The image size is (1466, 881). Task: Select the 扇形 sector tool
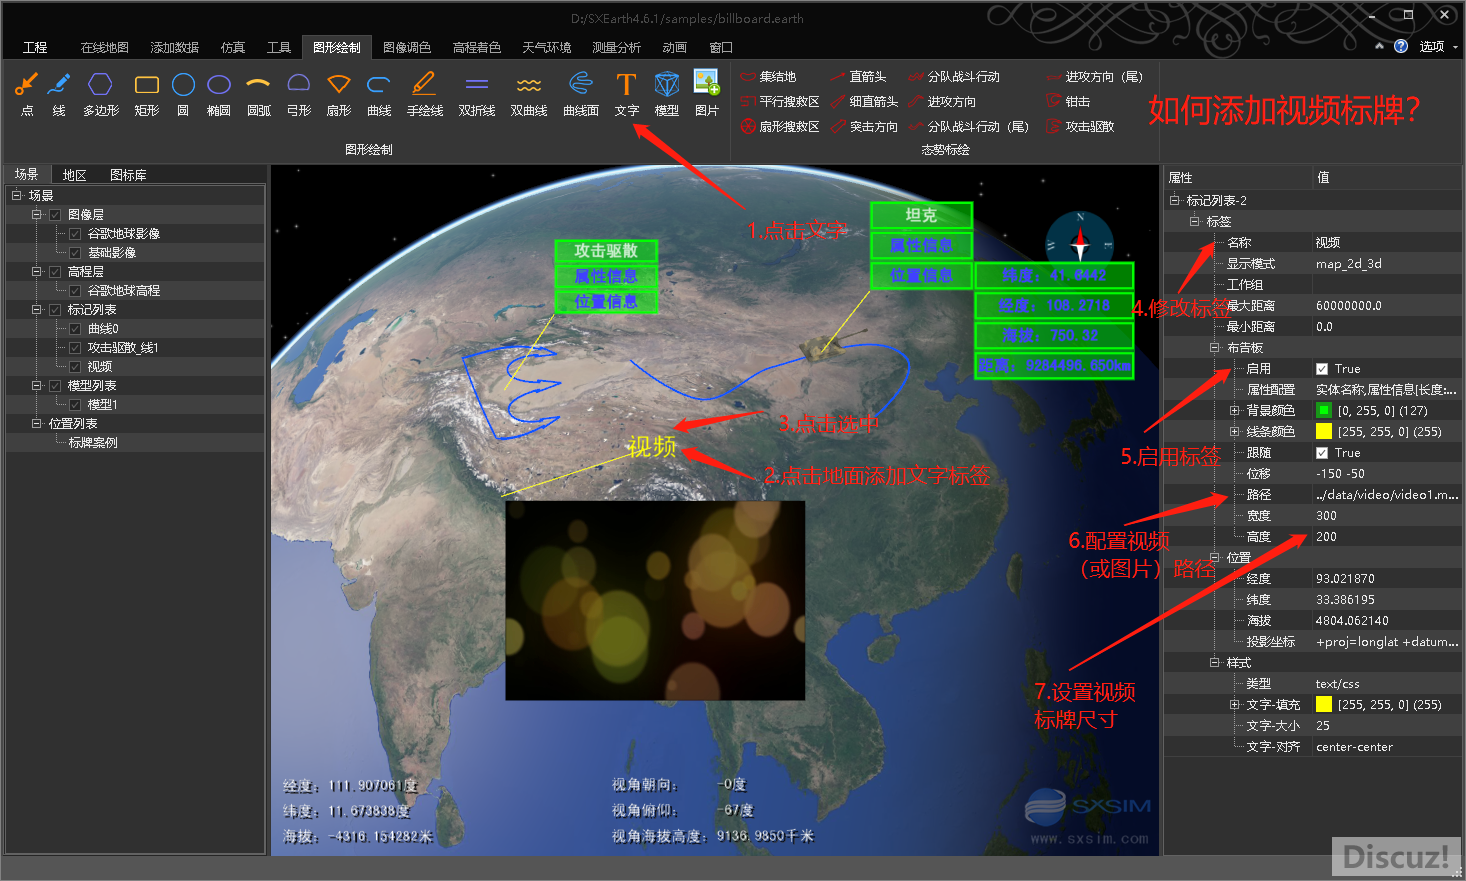339,94
